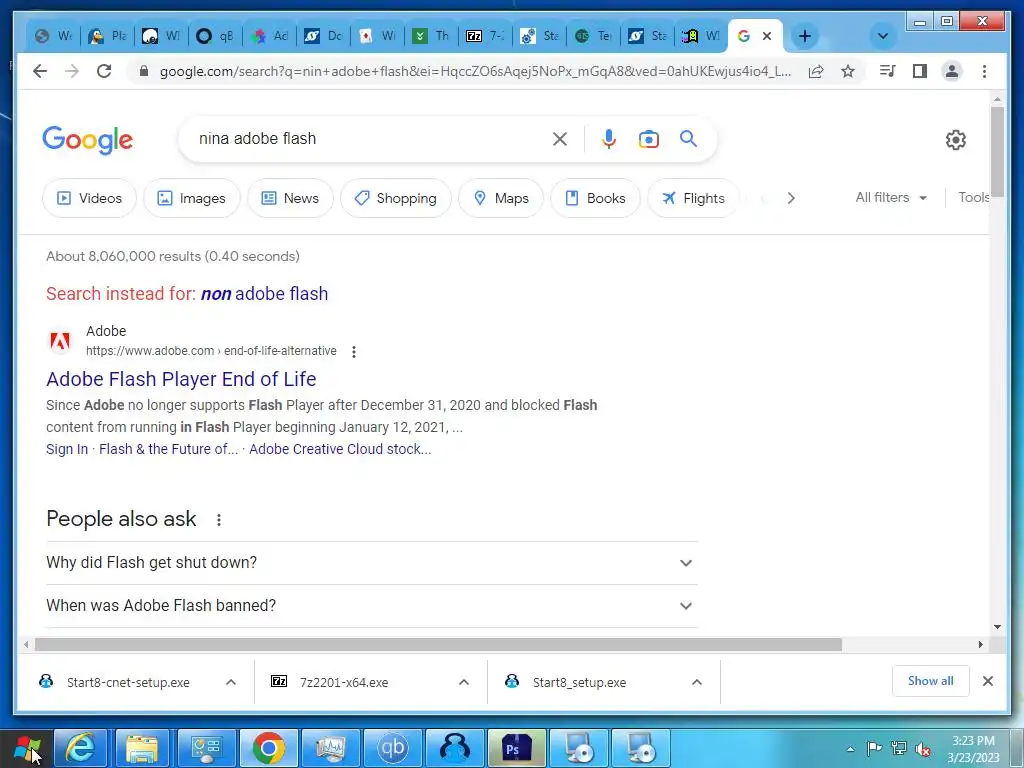This screenshot has width=1024, height=768.
Task: Open Photoshop from the taskbar
Action: [x=516, y=748]
